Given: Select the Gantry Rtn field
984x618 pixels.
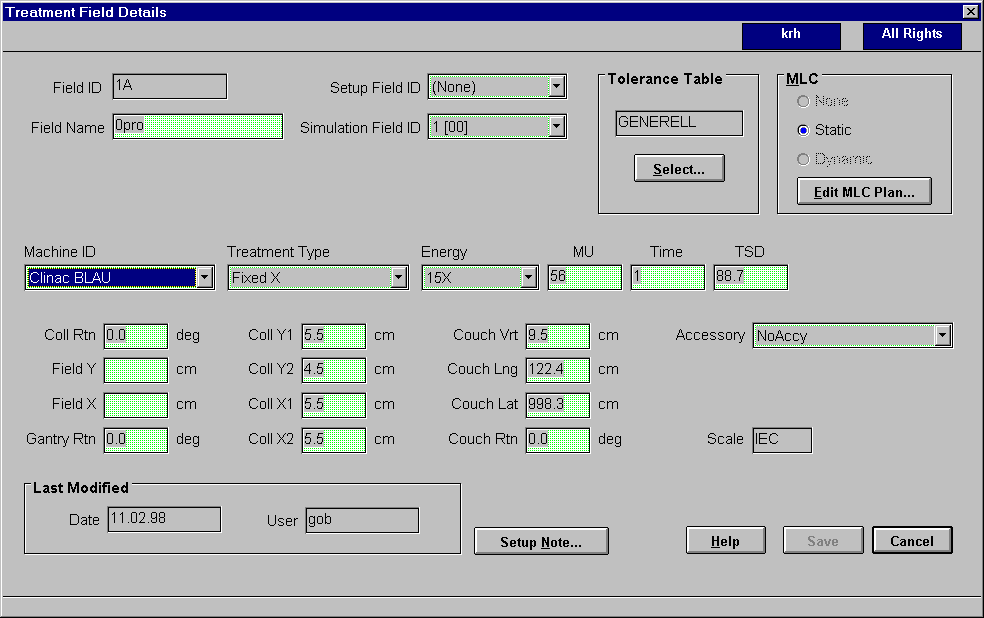Looking at the screenshot, I should click(x=136, y=440).
